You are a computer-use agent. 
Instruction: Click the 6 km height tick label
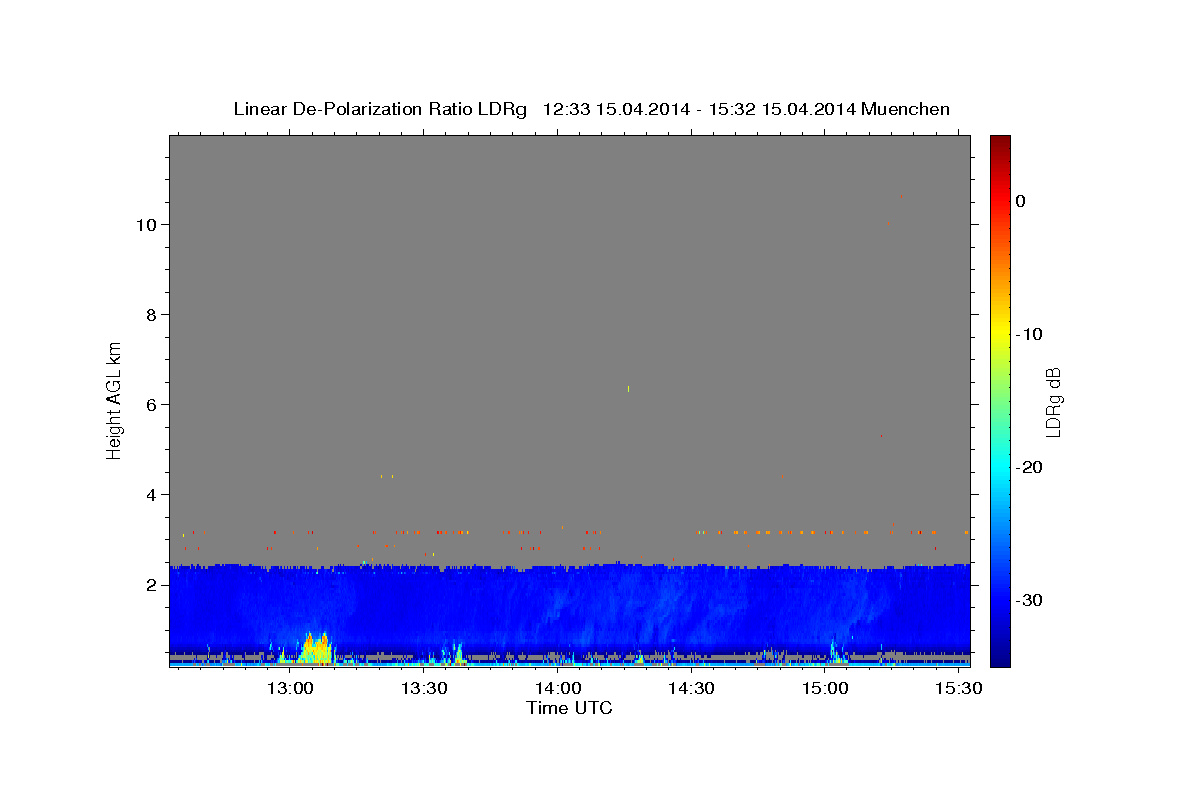pyautogui.click(x=154, y=405)
